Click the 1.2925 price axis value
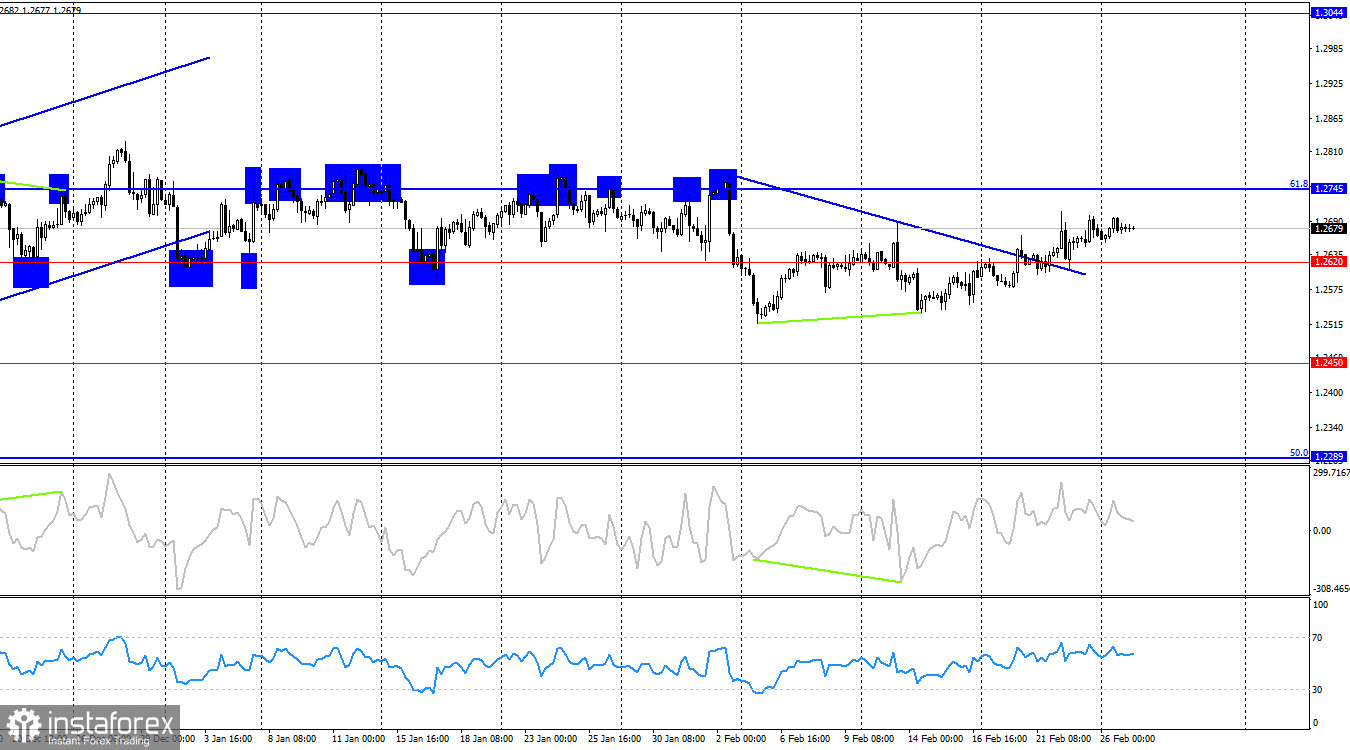The height and width of the screenshot is (750, 1350). pos(1330,84)
